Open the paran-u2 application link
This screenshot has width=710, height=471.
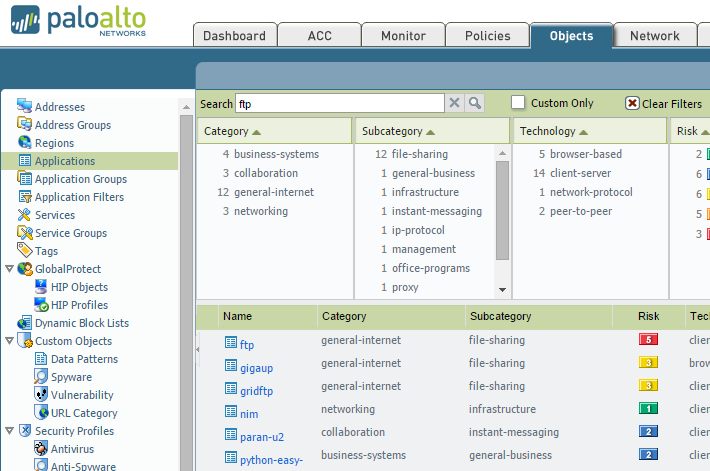(x=262, y=437)
